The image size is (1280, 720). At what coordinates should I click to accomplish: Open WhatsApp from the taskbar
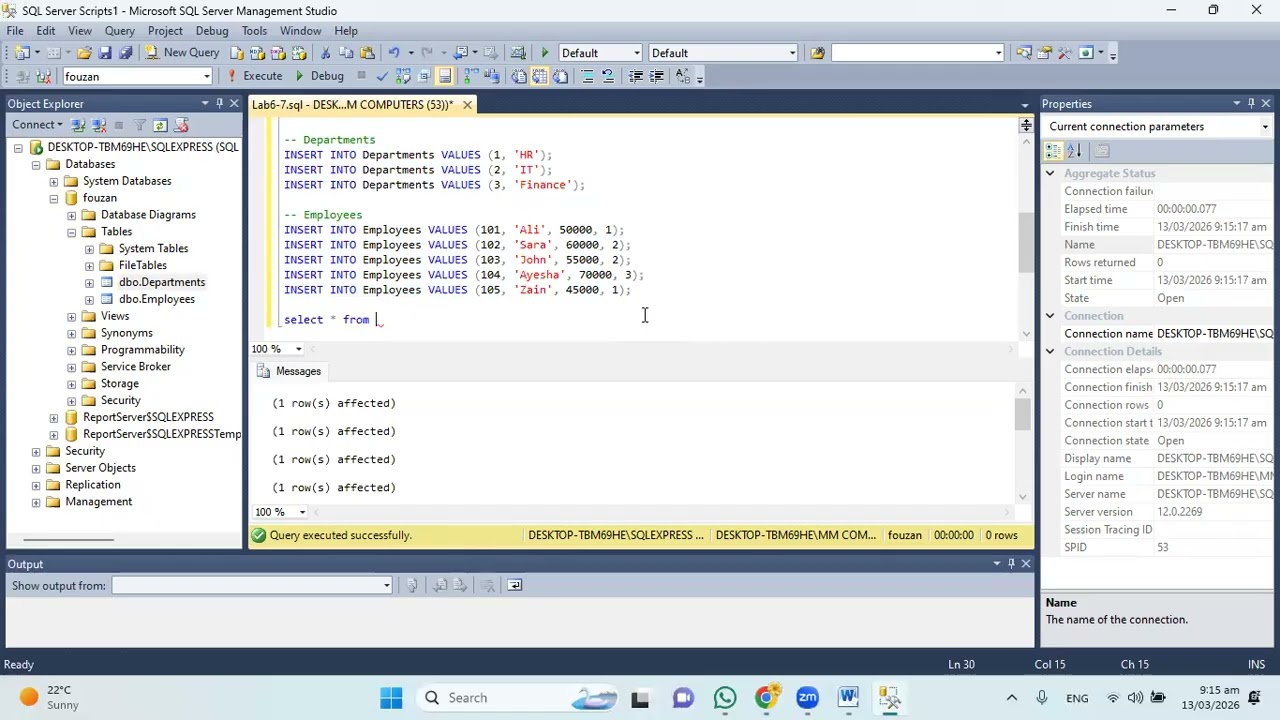(724, 698)
